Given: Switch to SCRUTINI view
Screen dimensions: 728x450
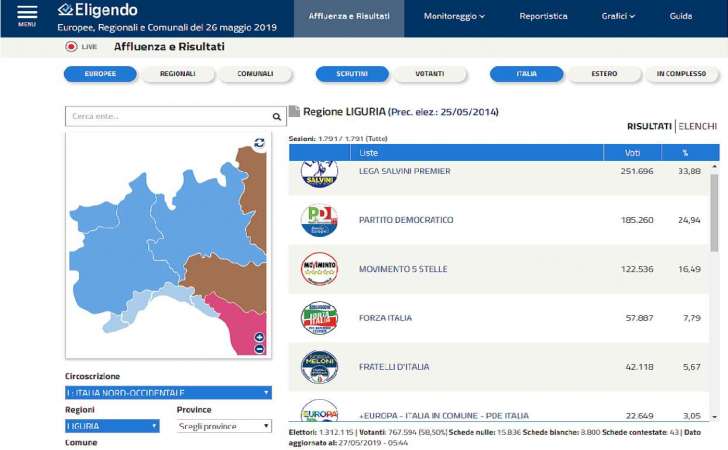Looking at the screenshot, I should (352, 74).
